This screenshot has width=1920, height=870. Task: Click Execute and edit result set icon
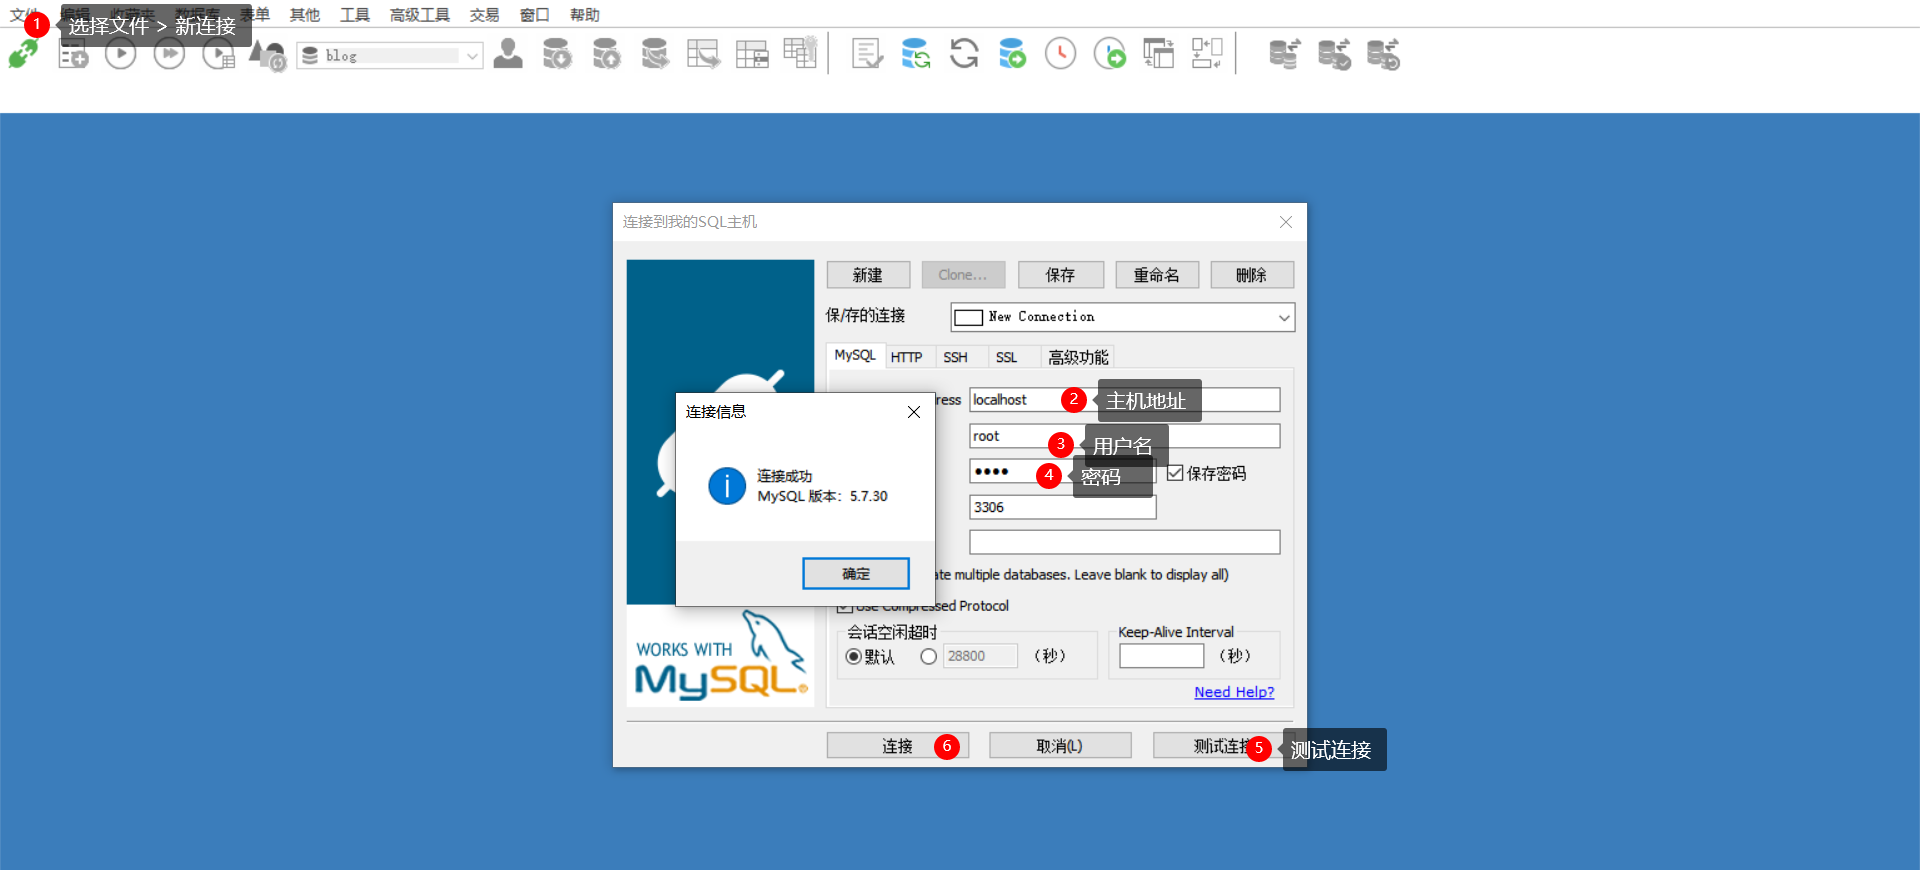point(218,54)
